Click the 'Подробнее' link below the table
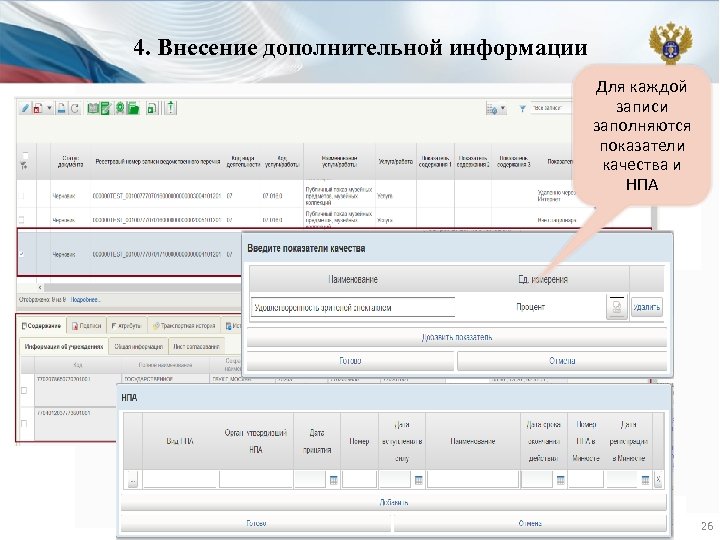 pyautogui.click(x=84, y=300)
